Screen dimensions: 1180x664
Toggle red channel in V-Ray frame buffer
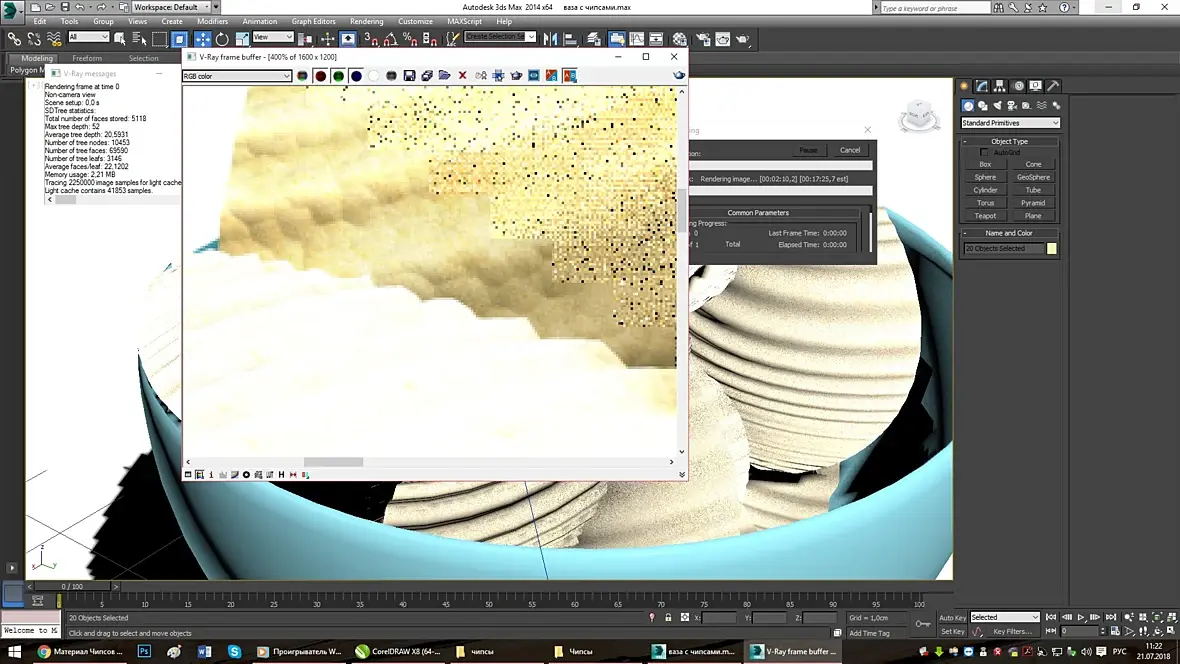[320, 76]
